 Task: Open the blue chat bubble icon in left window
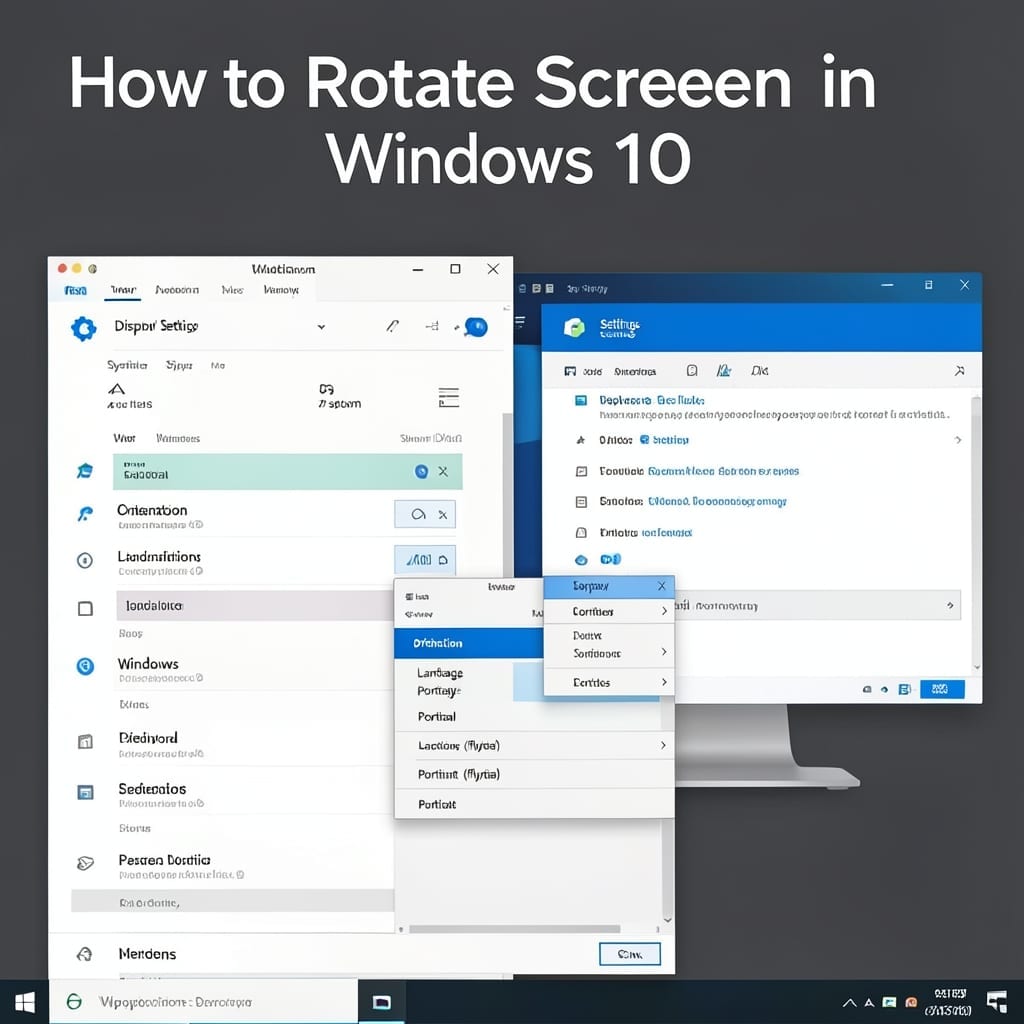pos(476,327)
